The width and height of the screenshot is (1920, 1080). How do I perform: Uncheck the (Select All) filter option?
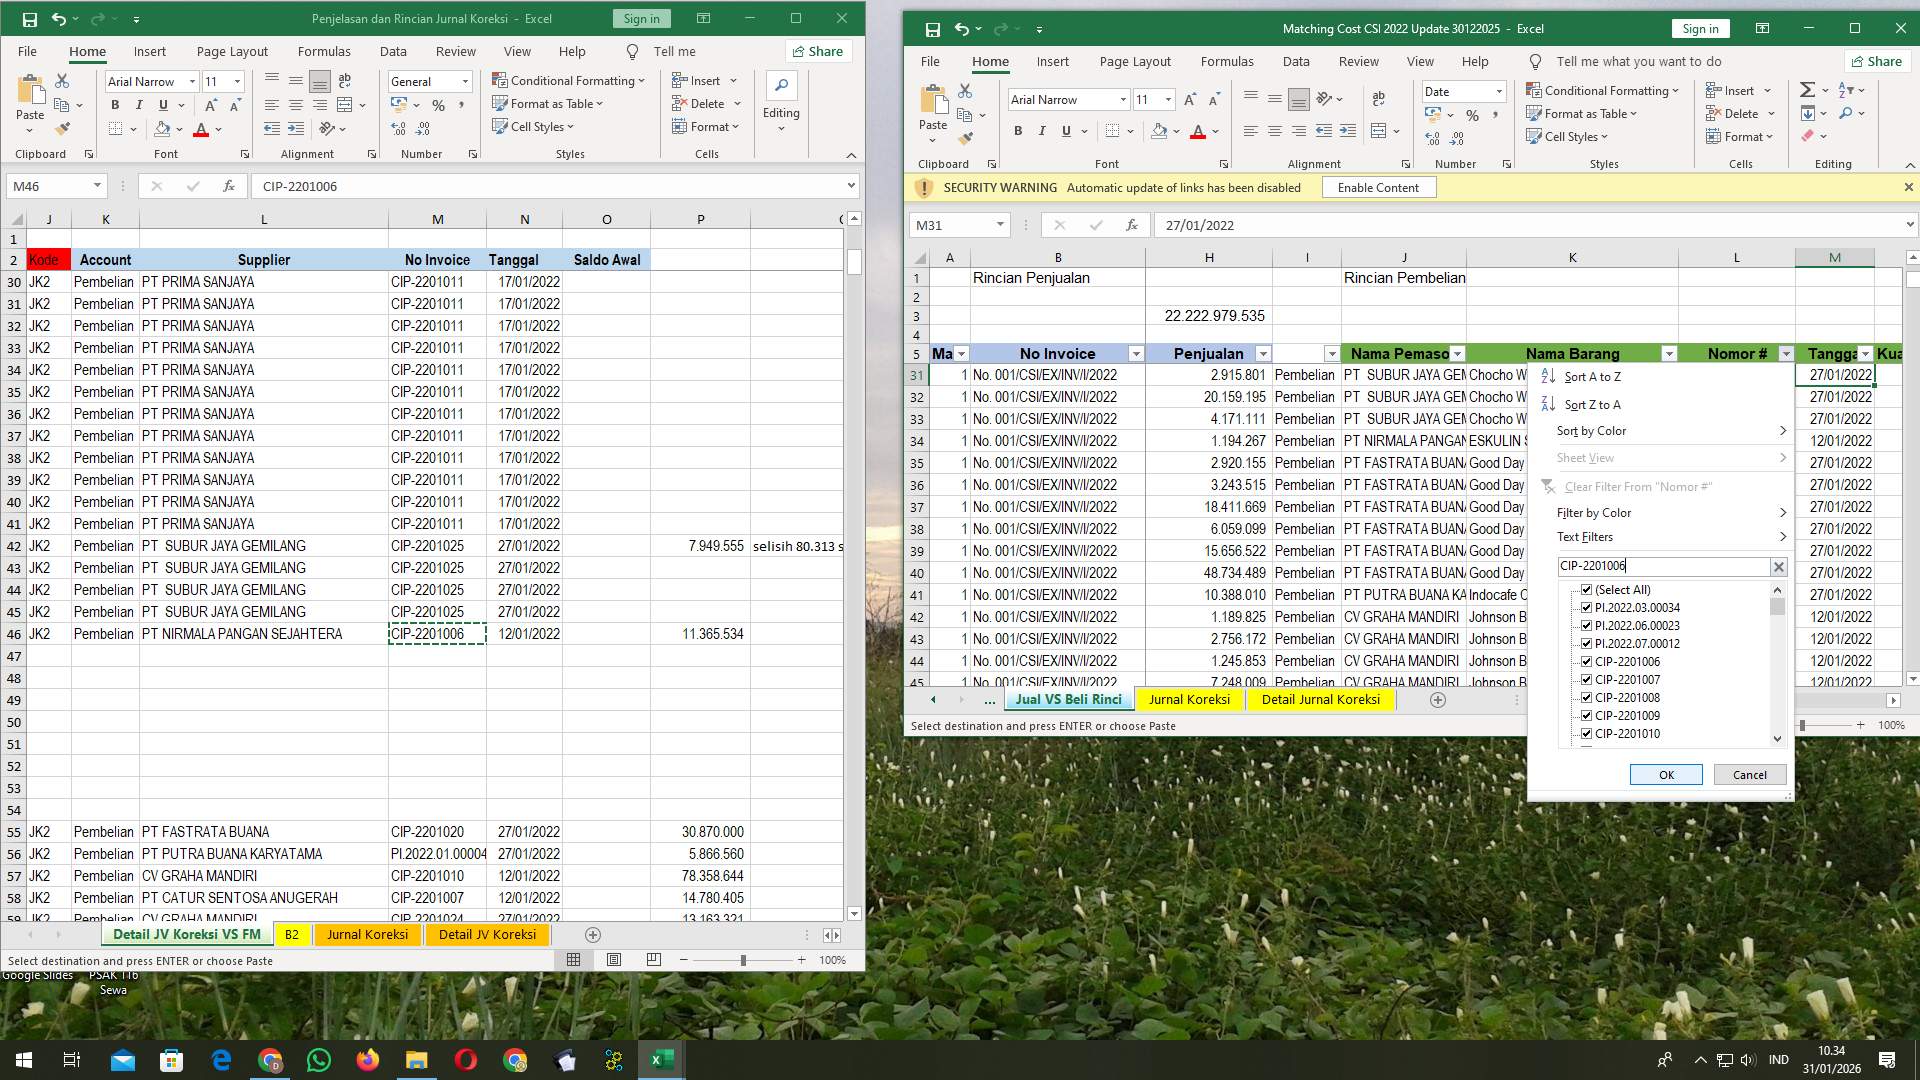pos(1588,589)
